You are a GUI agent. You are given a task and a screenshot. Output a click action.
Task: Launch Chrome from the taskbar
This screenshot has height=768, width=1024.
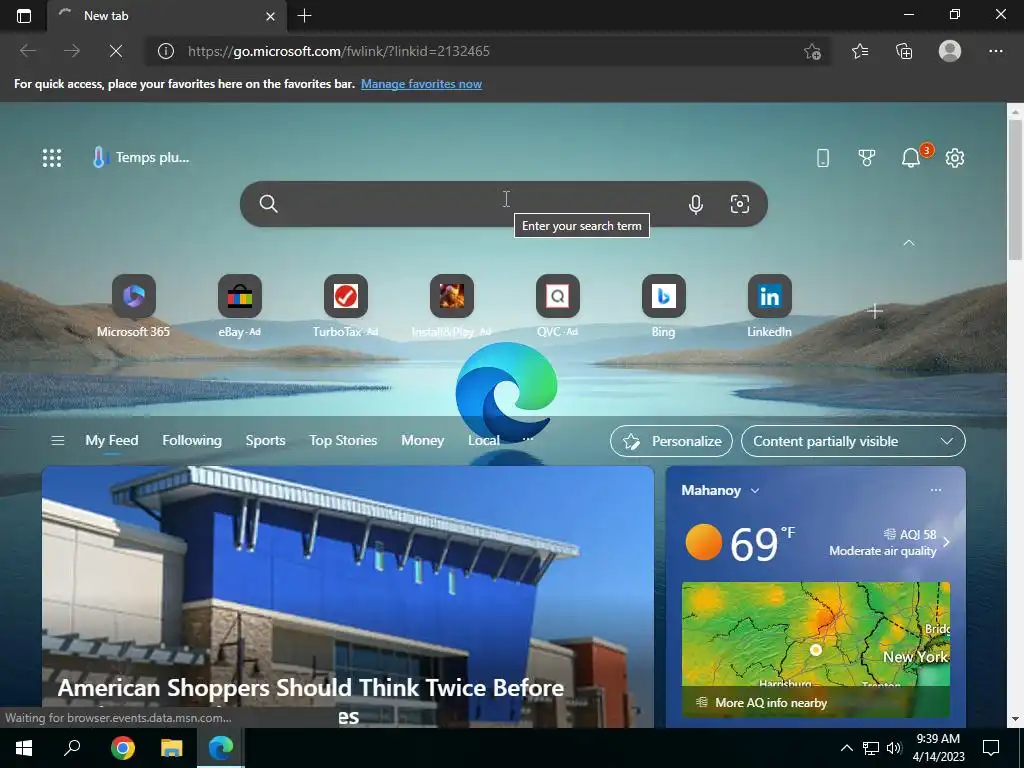click(x=122, y=748)
